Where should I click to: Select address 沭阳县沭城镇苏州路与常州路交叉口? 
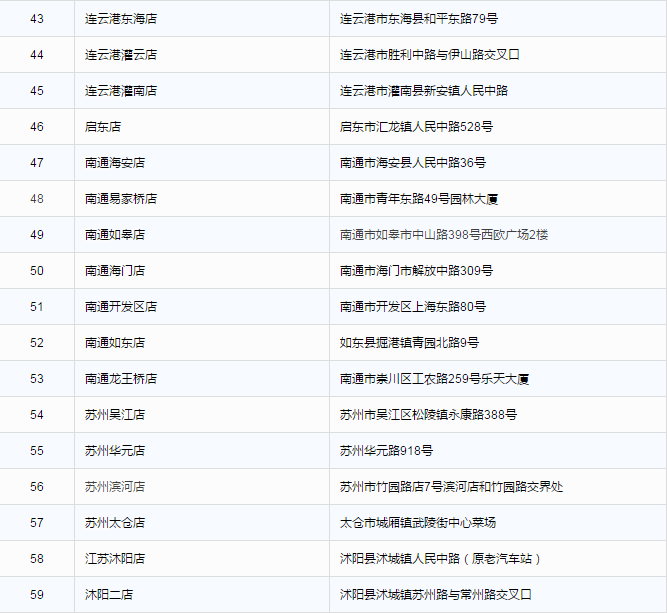tap(436, 595)
